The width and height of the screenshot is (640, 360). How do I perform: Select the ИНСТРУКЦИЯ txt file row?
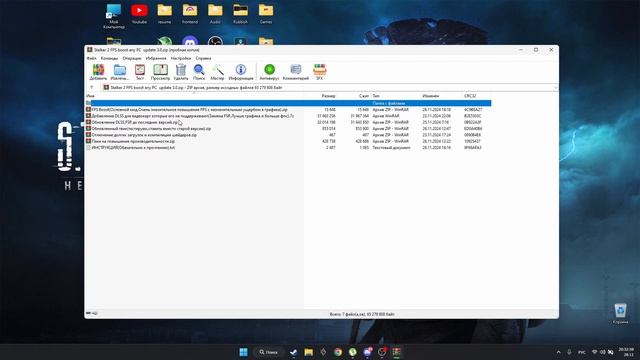tap(288, 147)
